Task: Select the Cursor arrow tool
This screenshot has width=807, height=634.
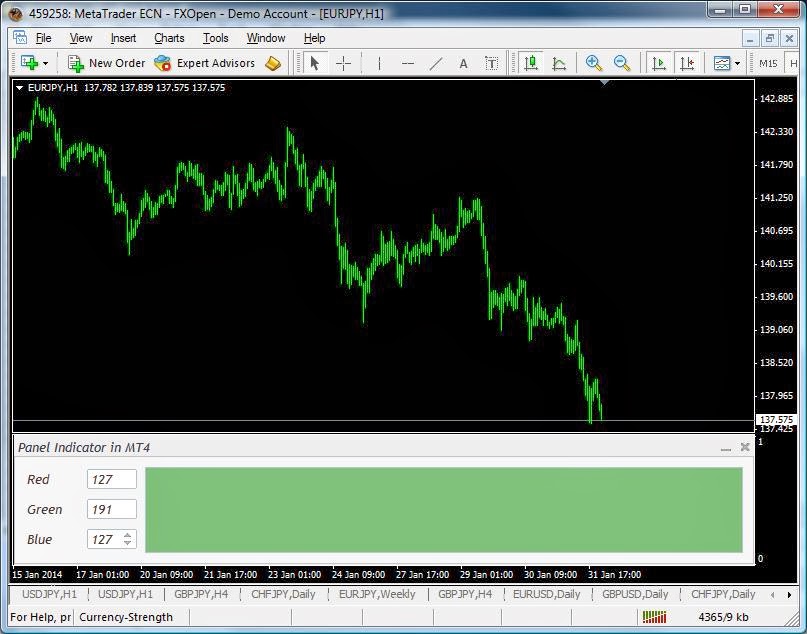Action: click(x=314, y=63)
